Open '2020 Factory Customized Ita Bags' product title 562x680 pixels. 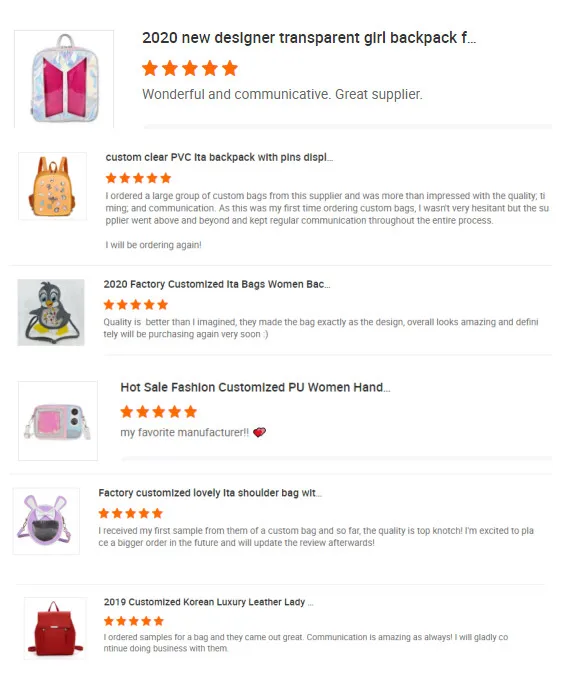(x=217, y=284)
